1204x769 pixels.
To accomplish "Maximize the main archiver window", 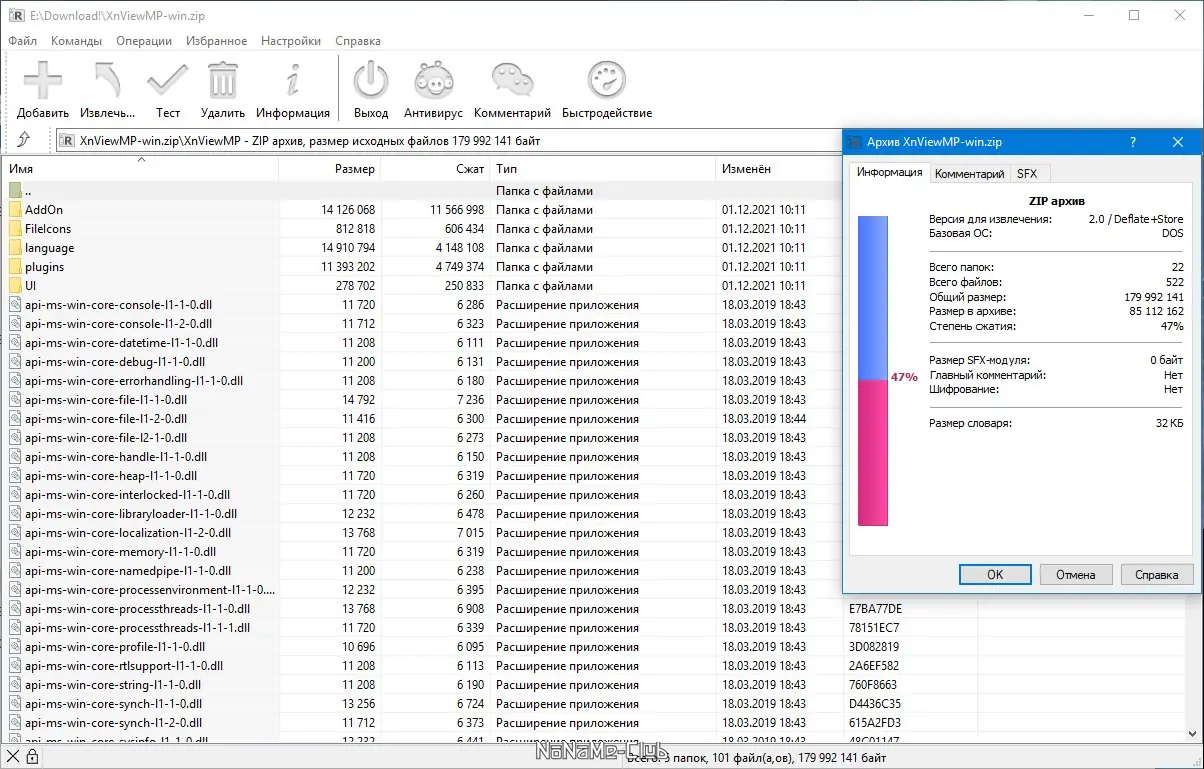I will coord(1134,15).
